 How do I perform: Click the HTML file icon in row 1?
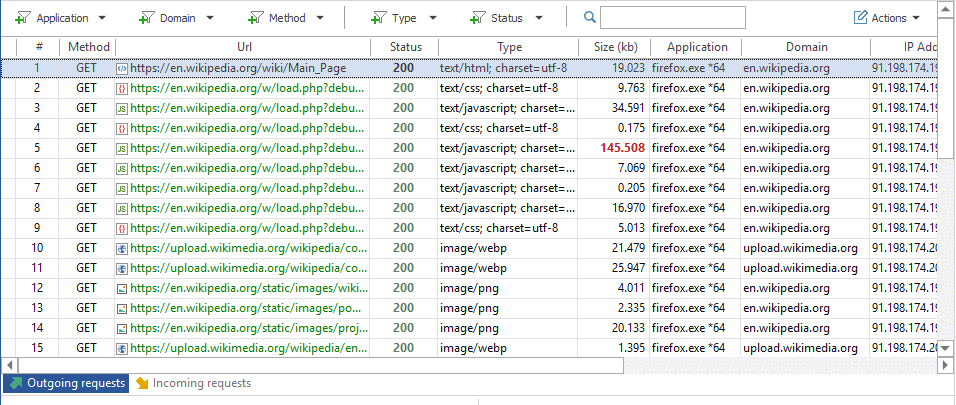(x=122, y=68)
